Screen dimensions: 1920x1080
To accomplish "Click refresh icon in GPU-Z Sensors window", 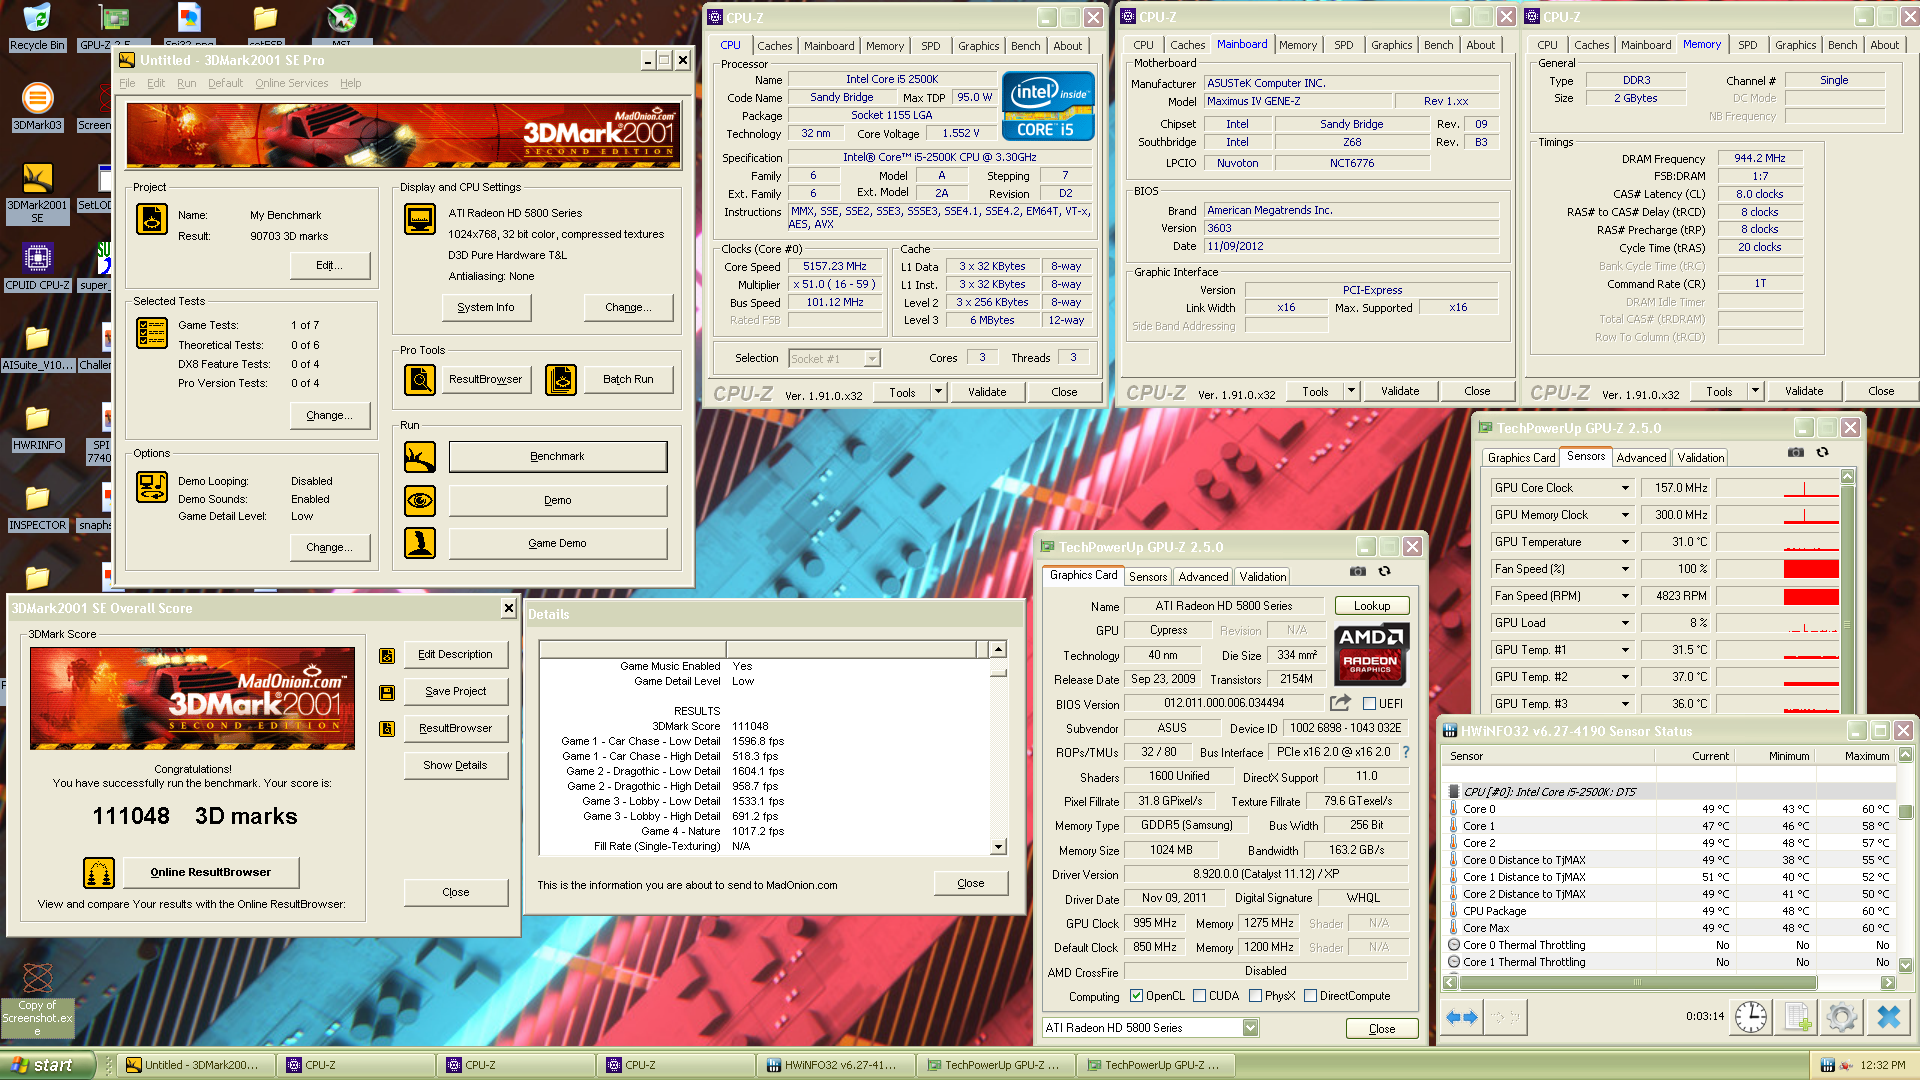I will click(1823, 452).
